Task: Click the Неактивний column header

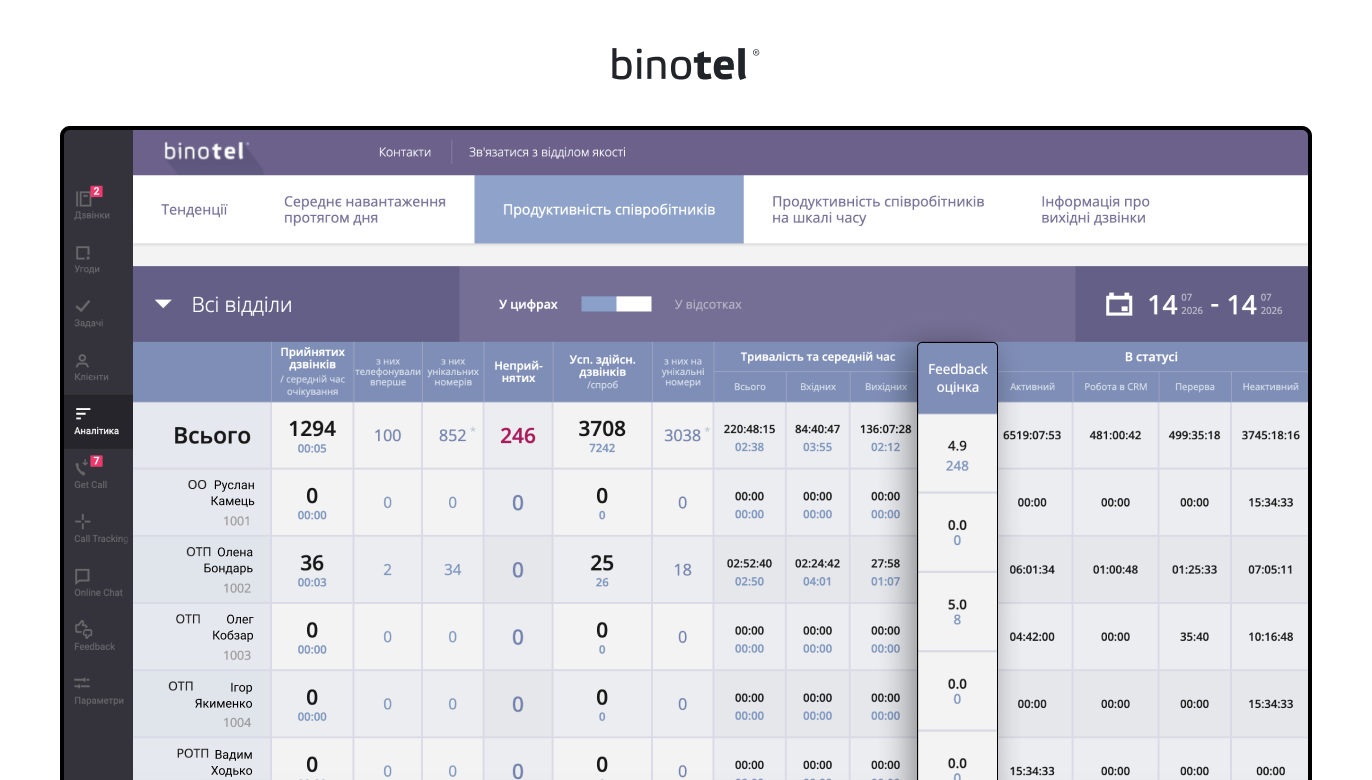Action: click(x=1270, y=387)
